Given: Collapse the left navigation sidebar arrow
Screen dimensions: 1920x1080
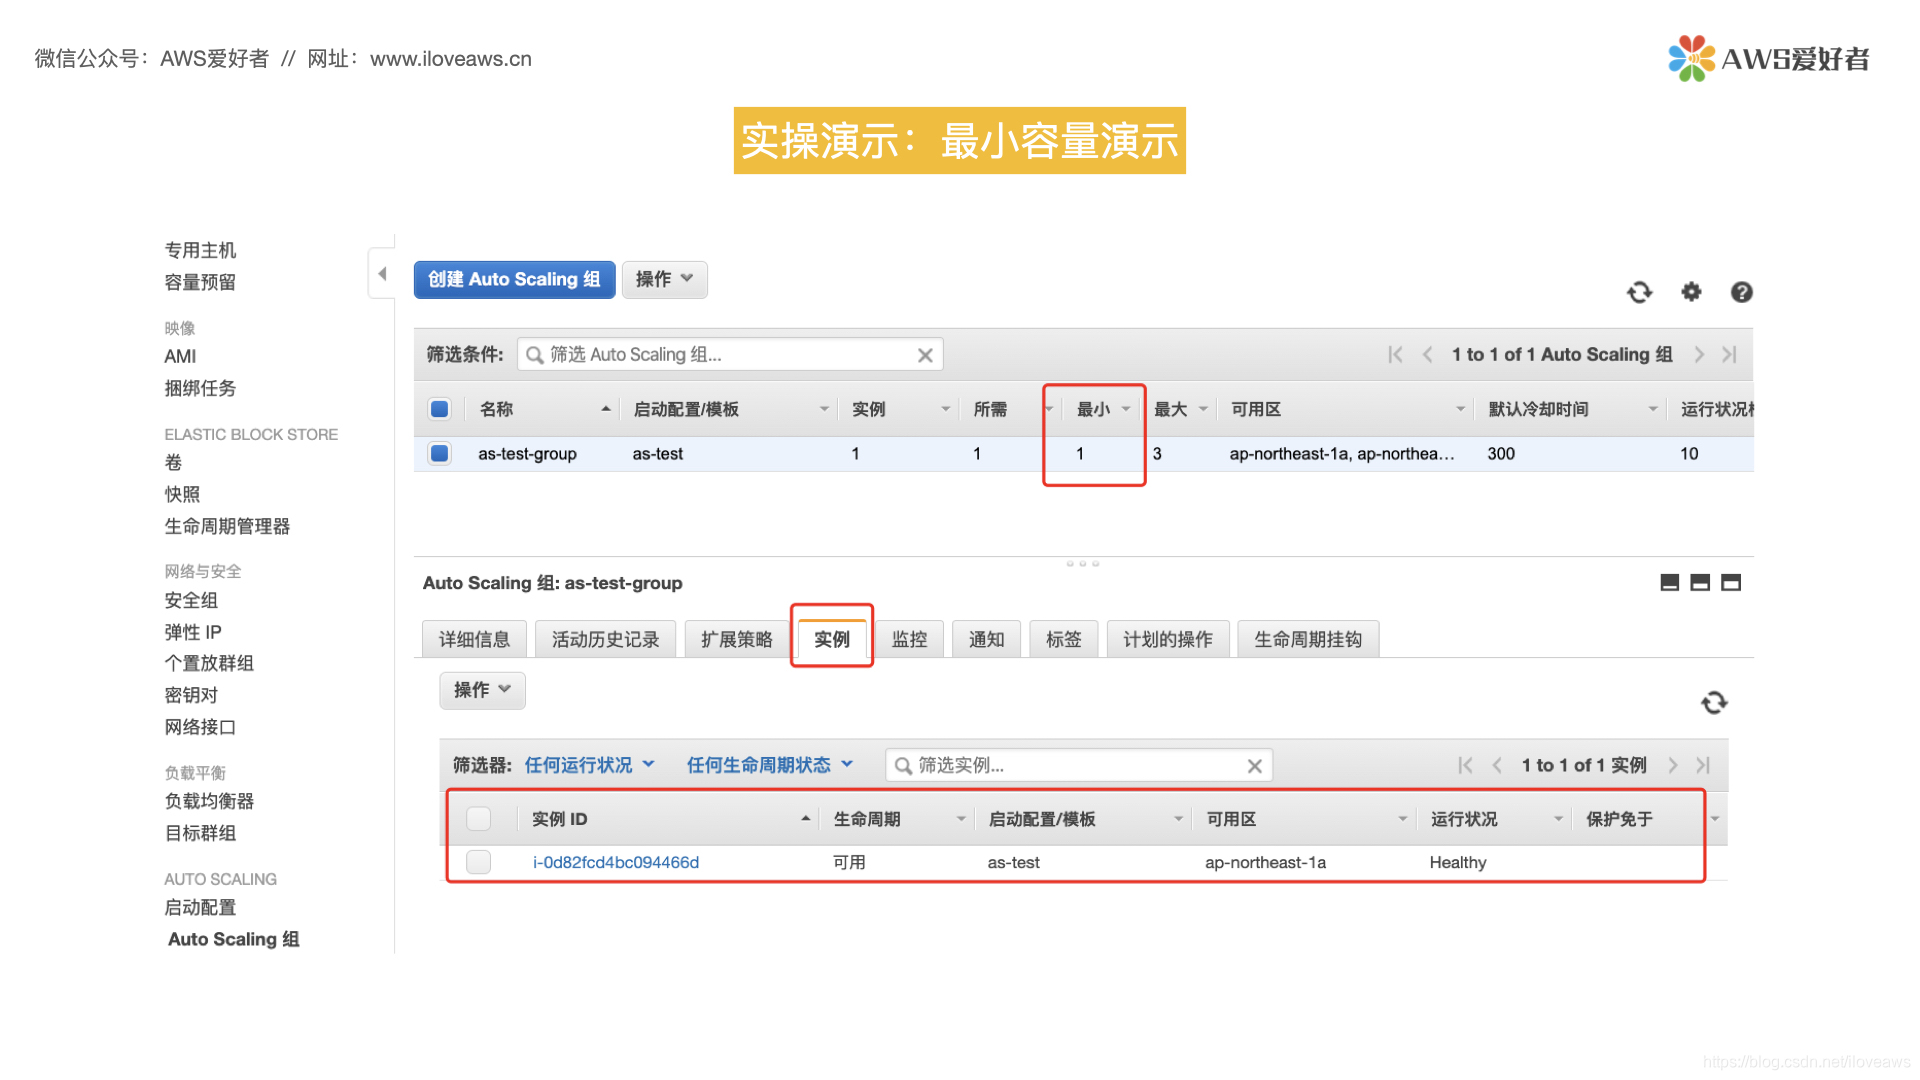Looking at the screenshot, I should pos(382,273).
